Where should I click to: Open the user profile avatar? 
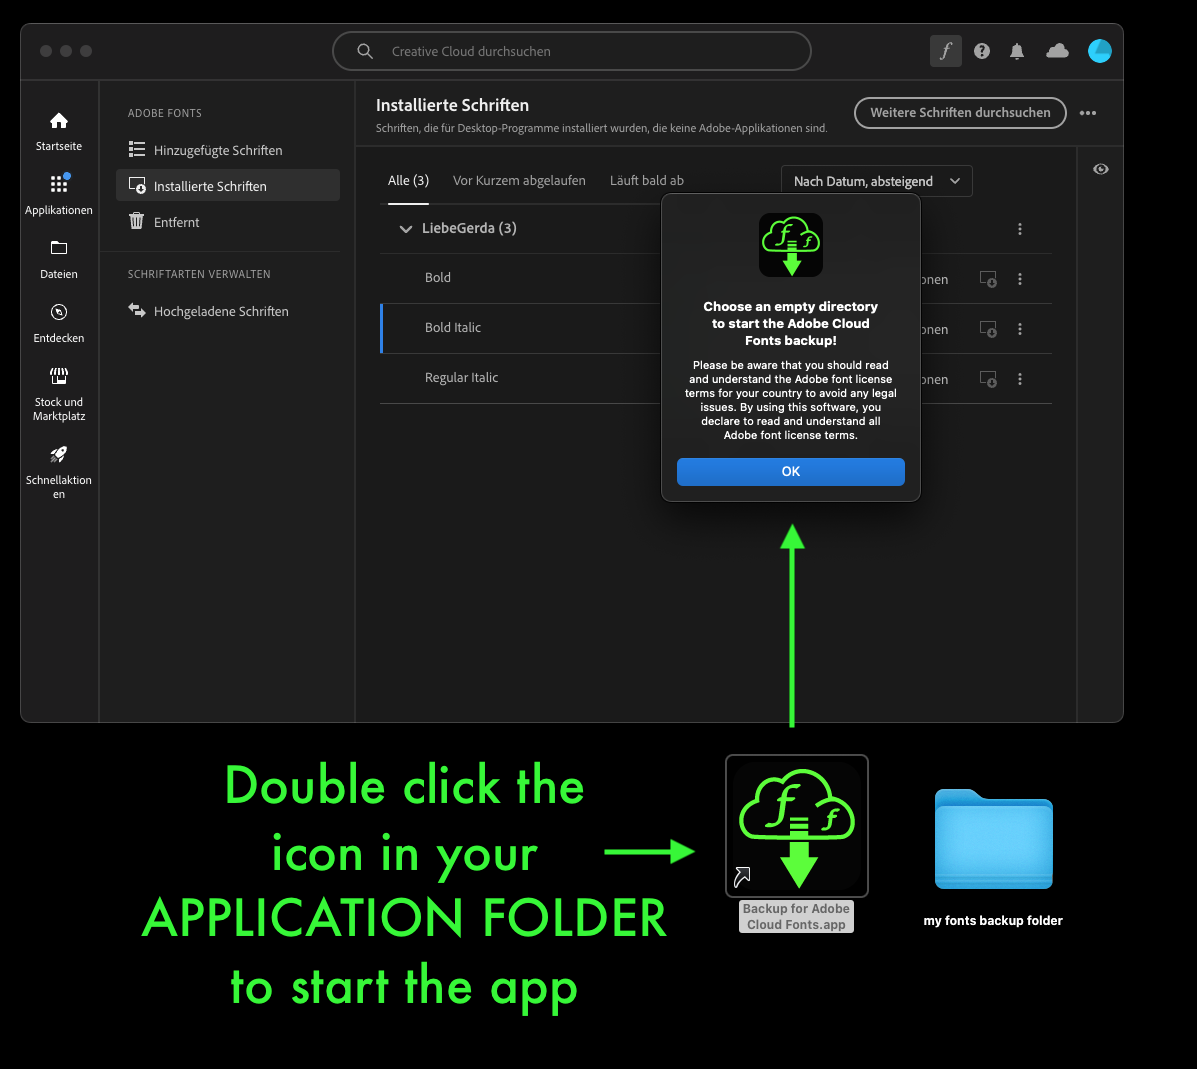point(1099,51)
